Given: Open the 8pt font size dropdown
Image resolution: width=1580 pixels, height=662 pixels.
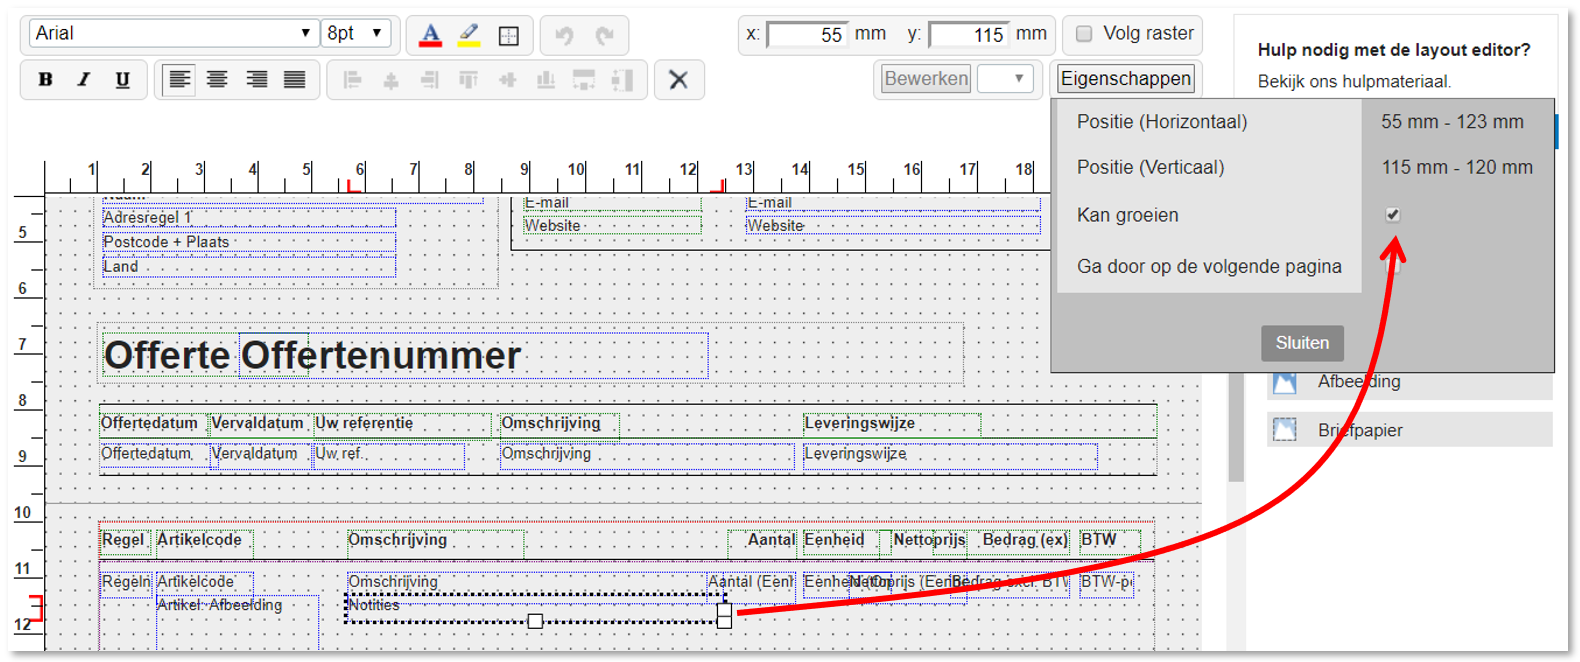Looking at the screenshot, I should click(x=356, y=33).
